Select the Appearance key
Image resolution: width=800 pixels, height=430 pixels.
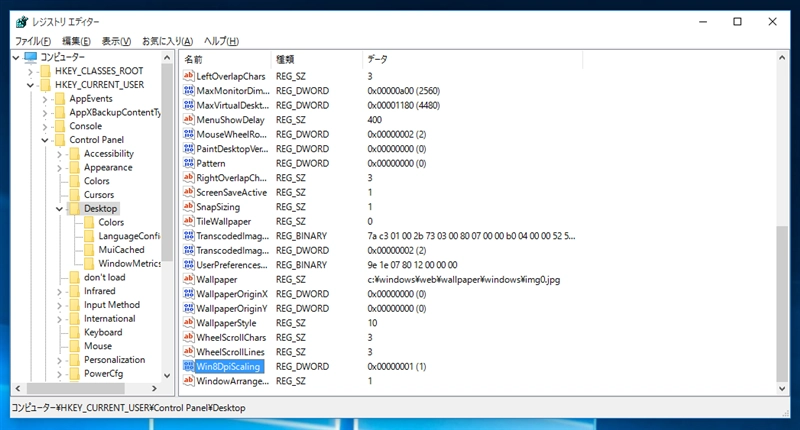pyautogui.click(x=108, y=168)
